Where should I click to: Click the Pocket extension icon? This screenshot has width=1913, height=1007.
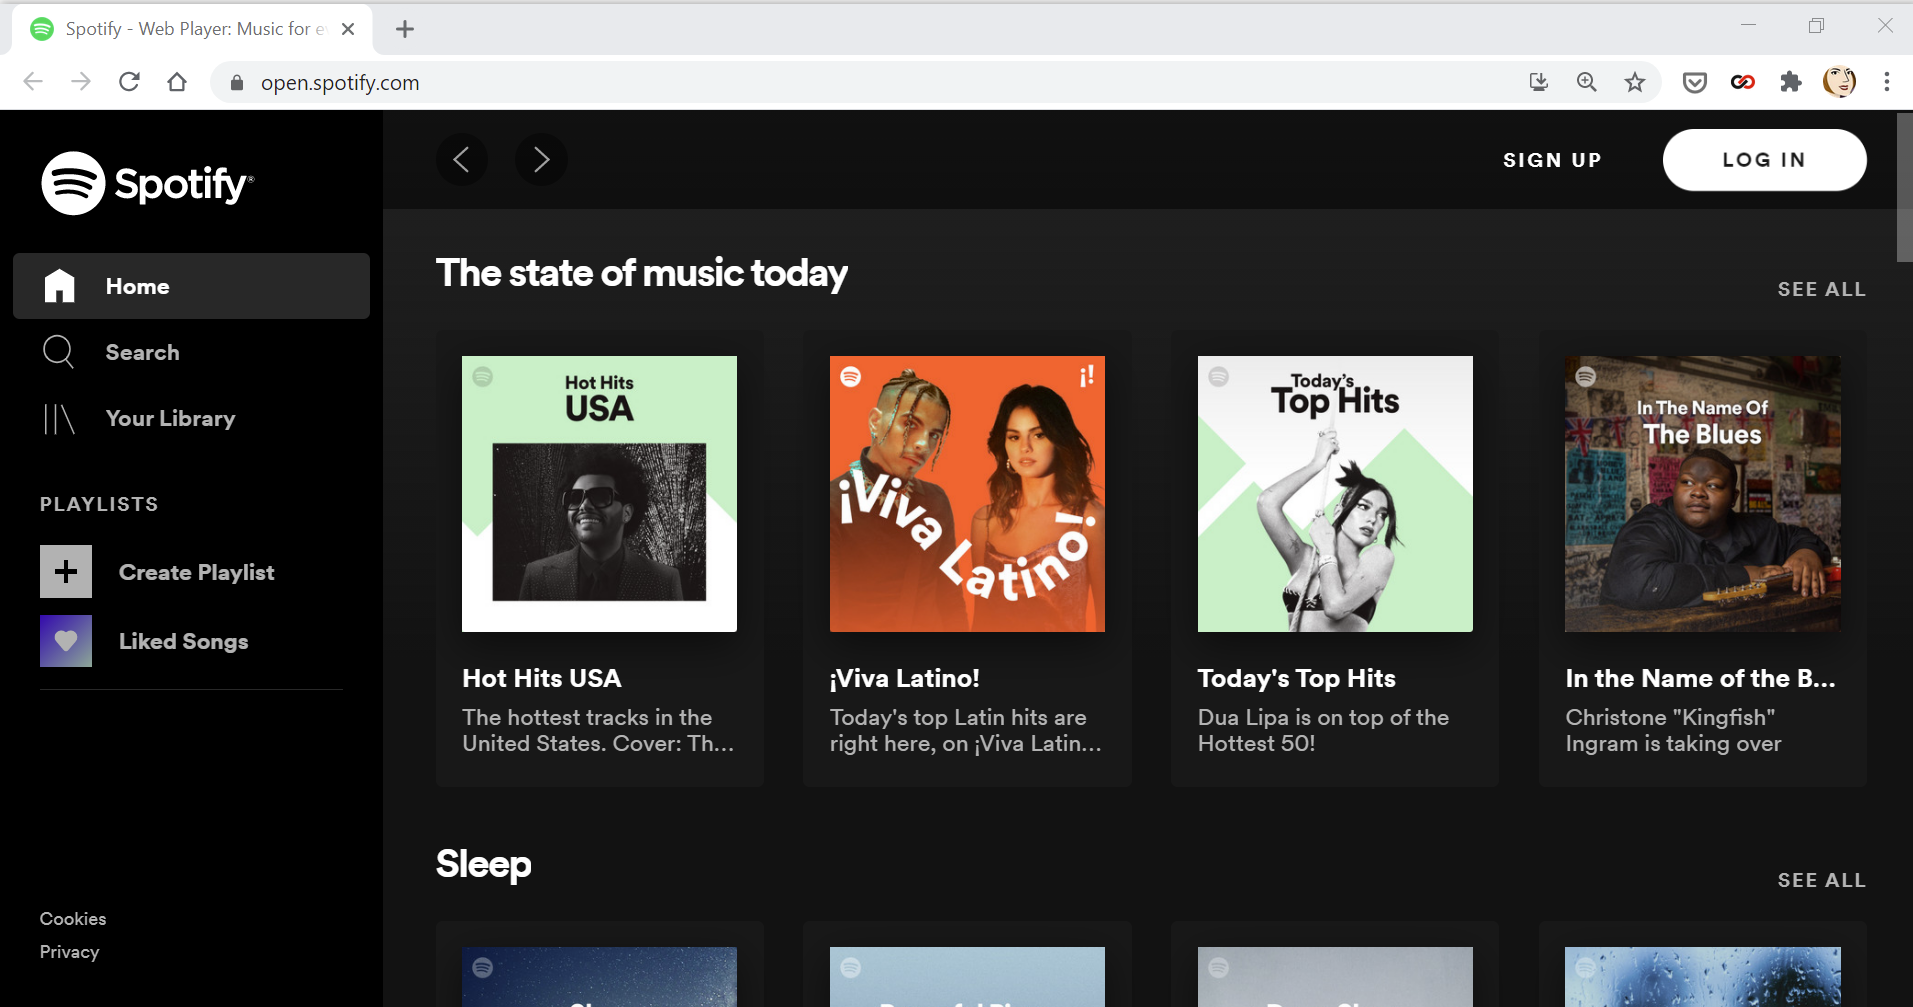1695,82
